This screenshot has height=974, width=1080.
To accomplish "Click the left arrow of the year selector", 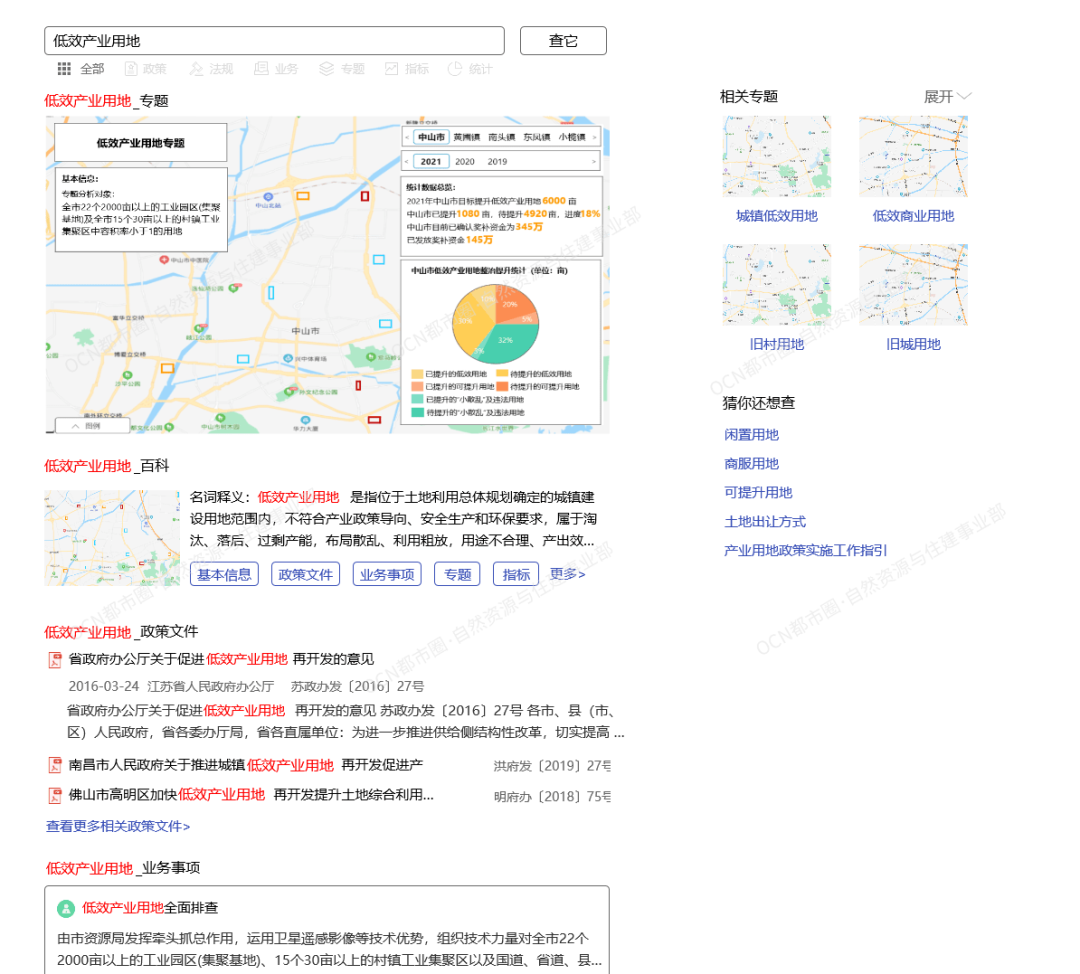I will point(407,161).
